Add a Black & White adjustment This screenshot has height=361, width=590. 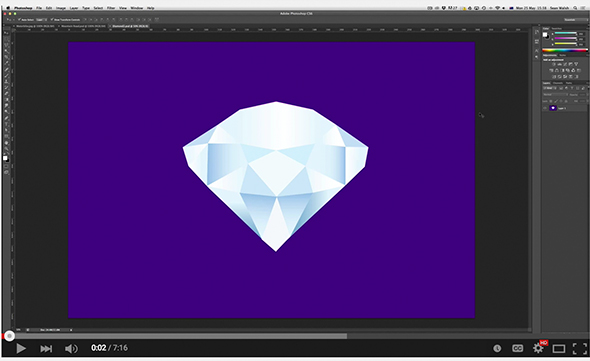tap(563, 70)
